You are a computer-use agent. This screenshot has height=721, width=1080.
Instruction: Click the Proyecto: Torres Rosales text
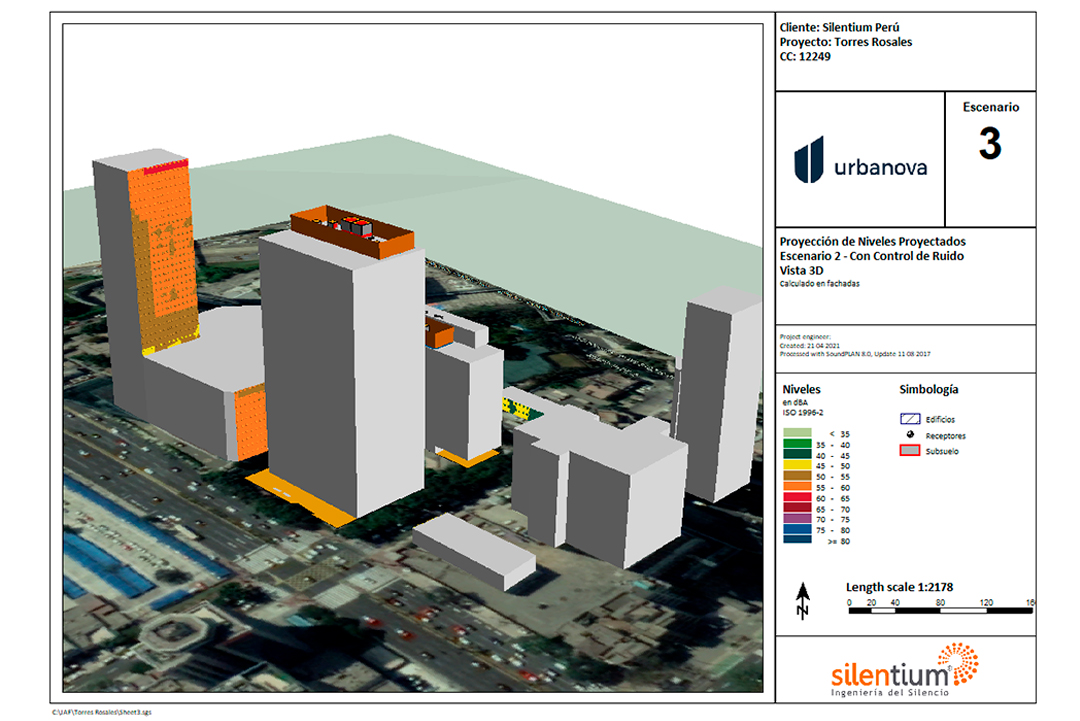click(x=845, y=42)
